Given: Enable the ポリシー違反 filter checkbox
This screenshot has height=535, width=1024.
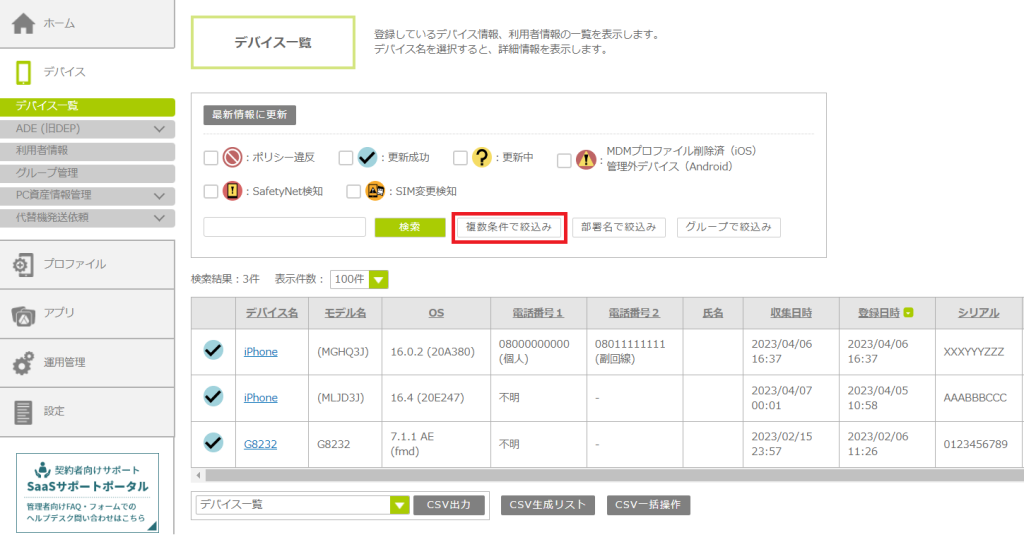Looking at the screenshot, I should tap(211, 158).
